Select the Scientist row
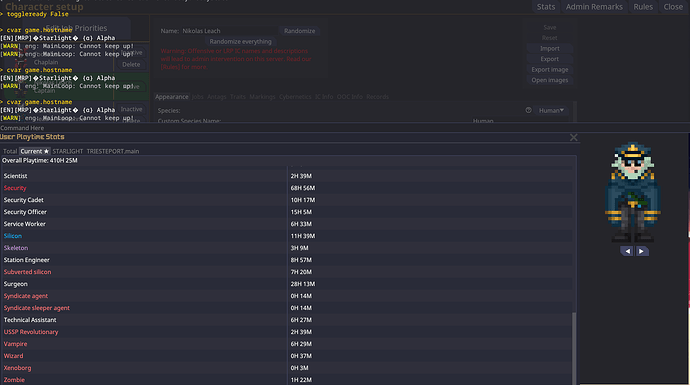The width and height of the screenshot is (690, 385). click(287, 176)
